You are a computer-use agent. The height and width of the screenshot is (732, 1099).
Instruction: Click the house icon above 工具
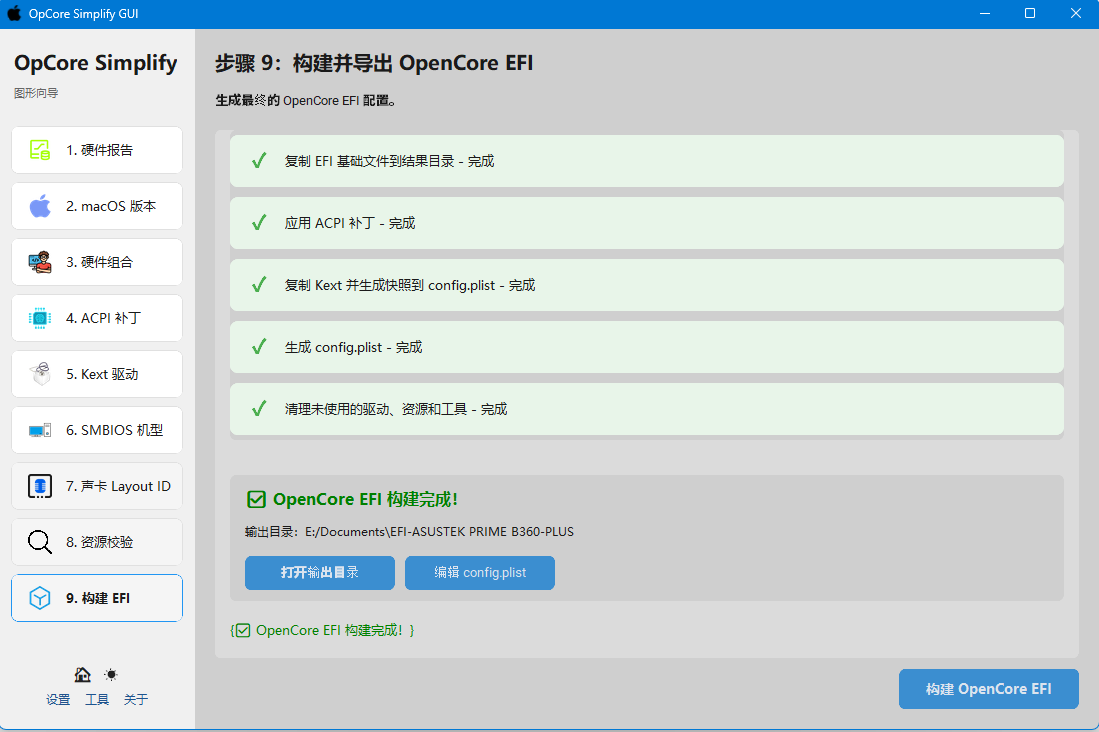(x=83, y=675)
